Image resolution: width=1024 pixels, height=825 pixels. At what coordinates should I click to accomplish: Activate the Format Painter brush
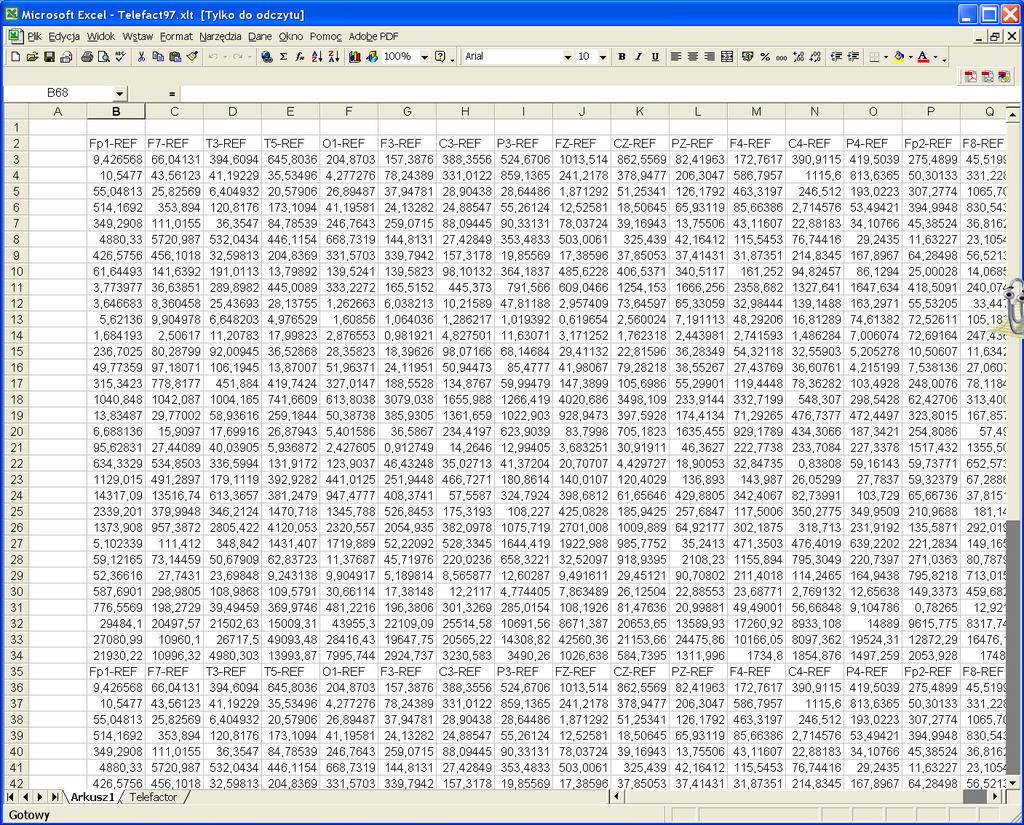point(192,57)
